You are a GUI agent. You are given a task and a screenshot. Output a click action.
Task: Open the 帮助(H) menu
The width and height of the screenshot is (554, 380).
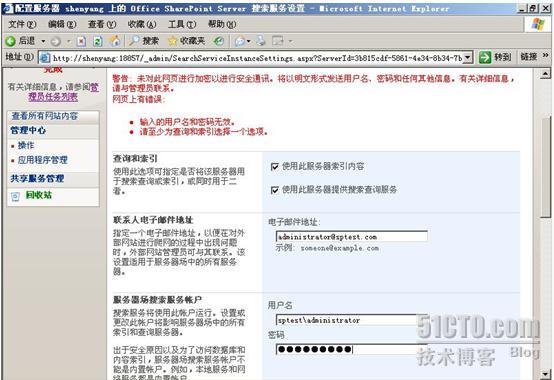pyautogui.click(x=222, y=24)
